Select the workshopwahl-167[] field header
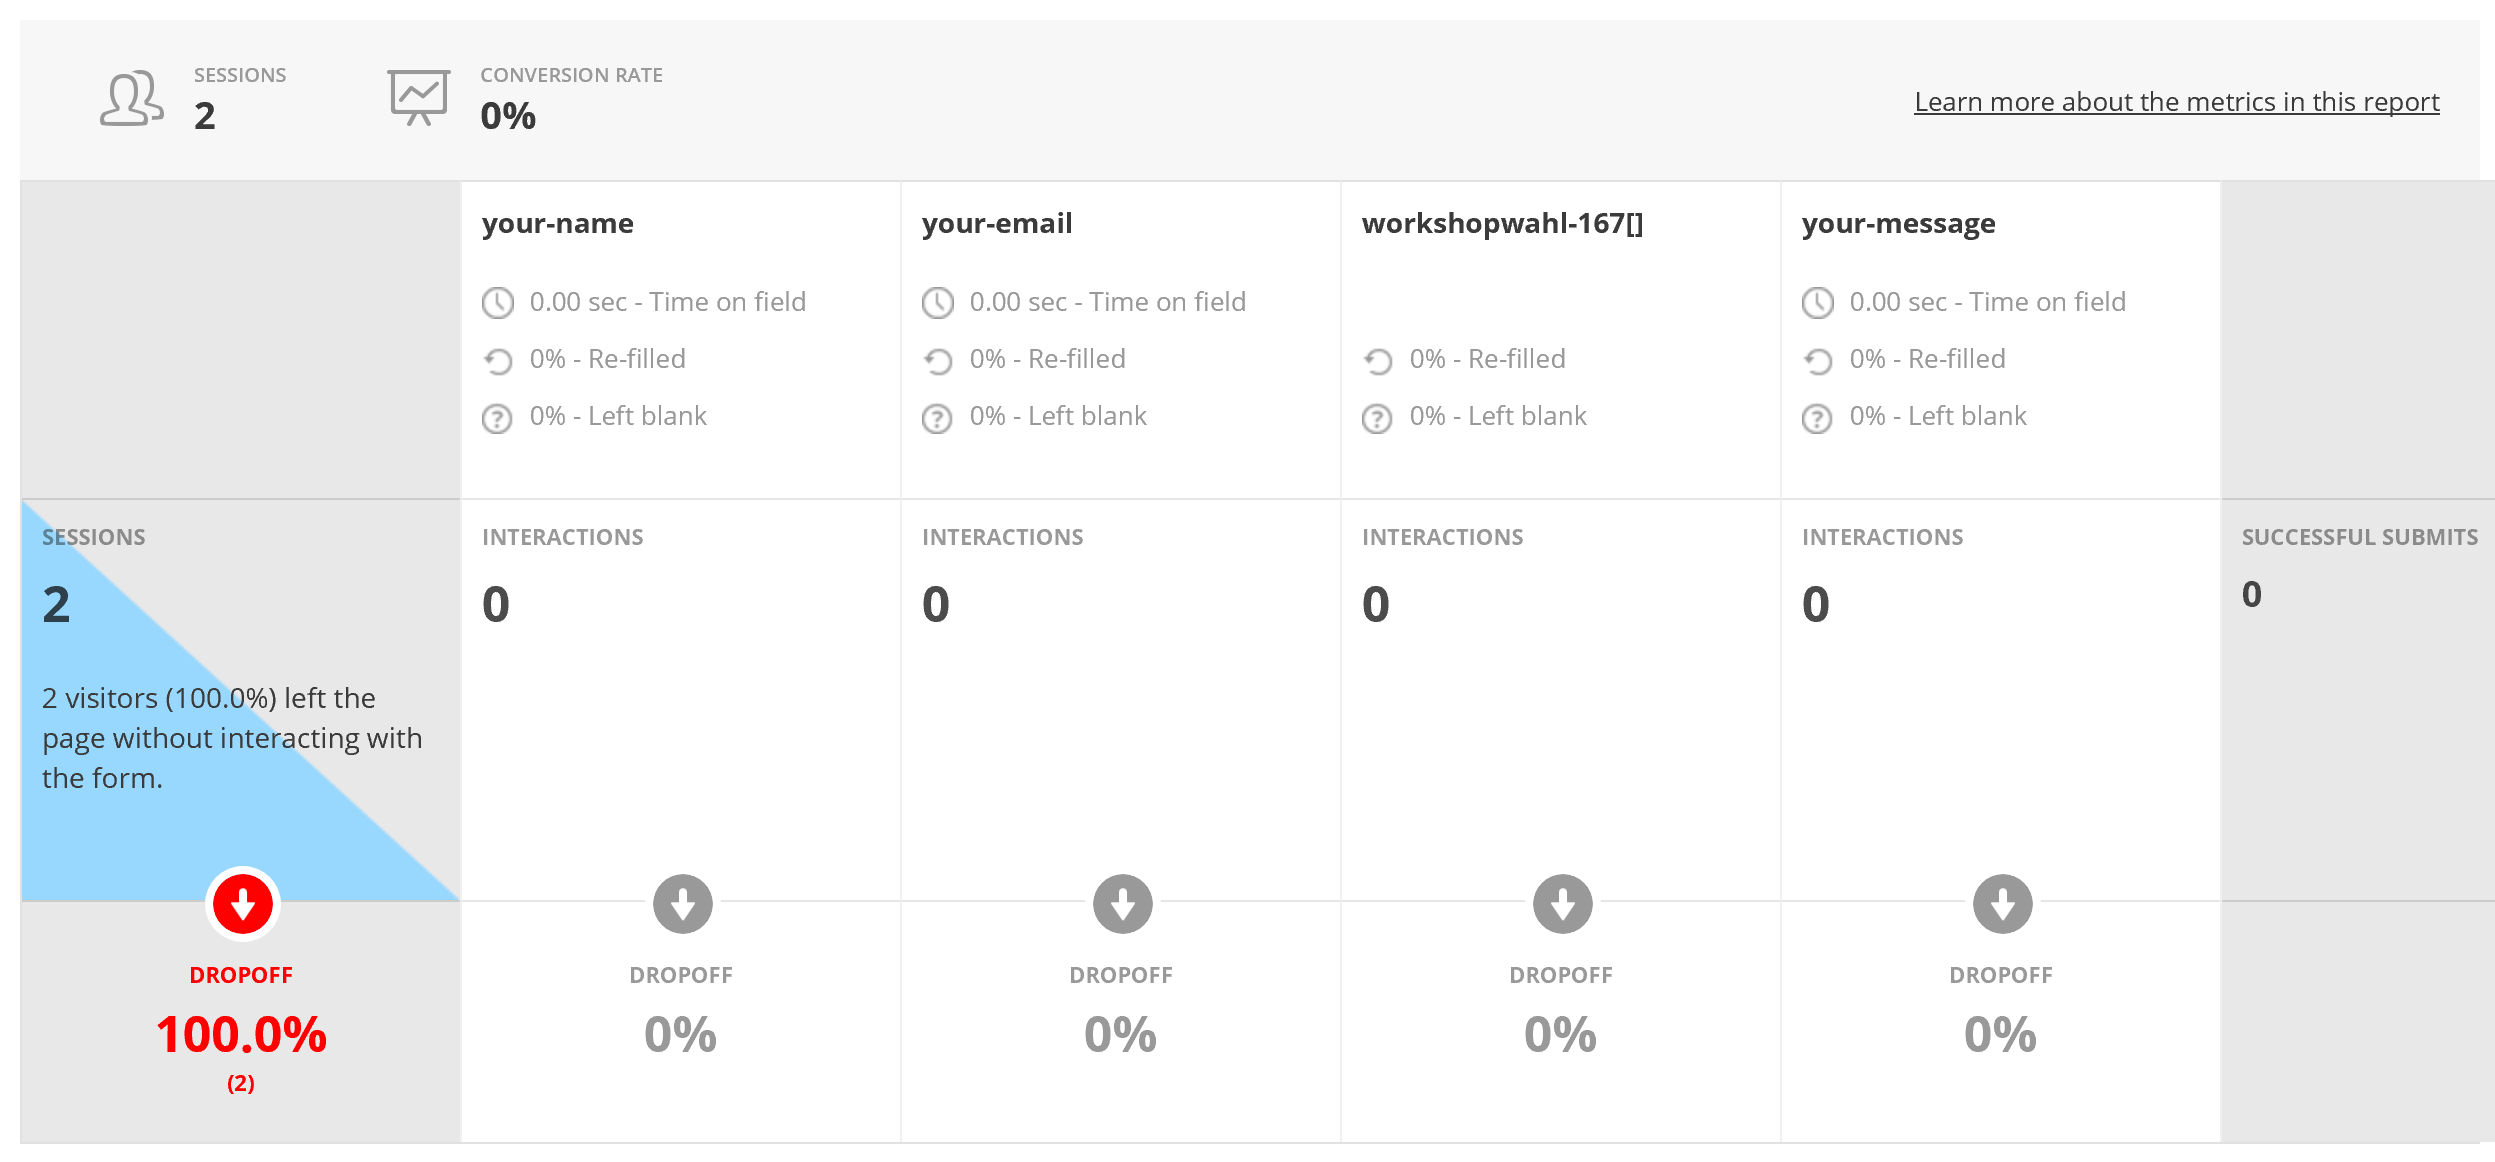The width and height of the screenshot is (2495, 1162). click(1502, 223)
